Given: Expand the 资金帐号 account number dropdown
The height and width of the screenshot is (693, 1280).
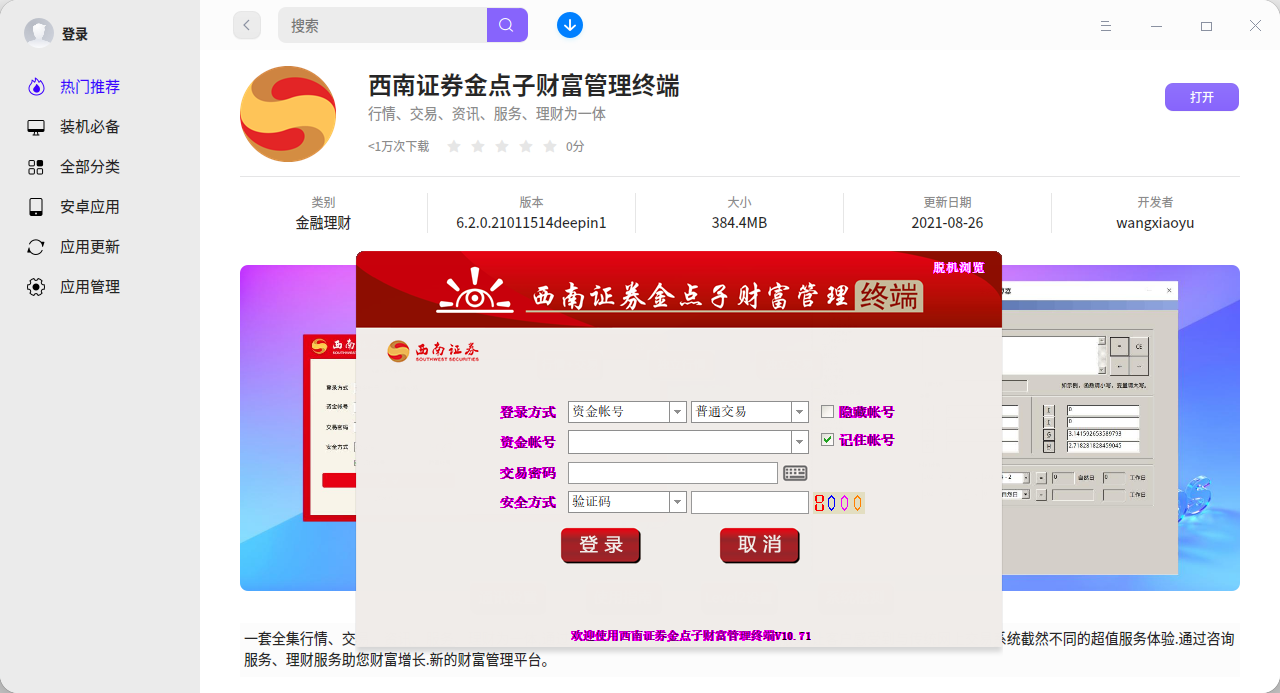Looking at the screenshot, I should click(x=799, y=442).
